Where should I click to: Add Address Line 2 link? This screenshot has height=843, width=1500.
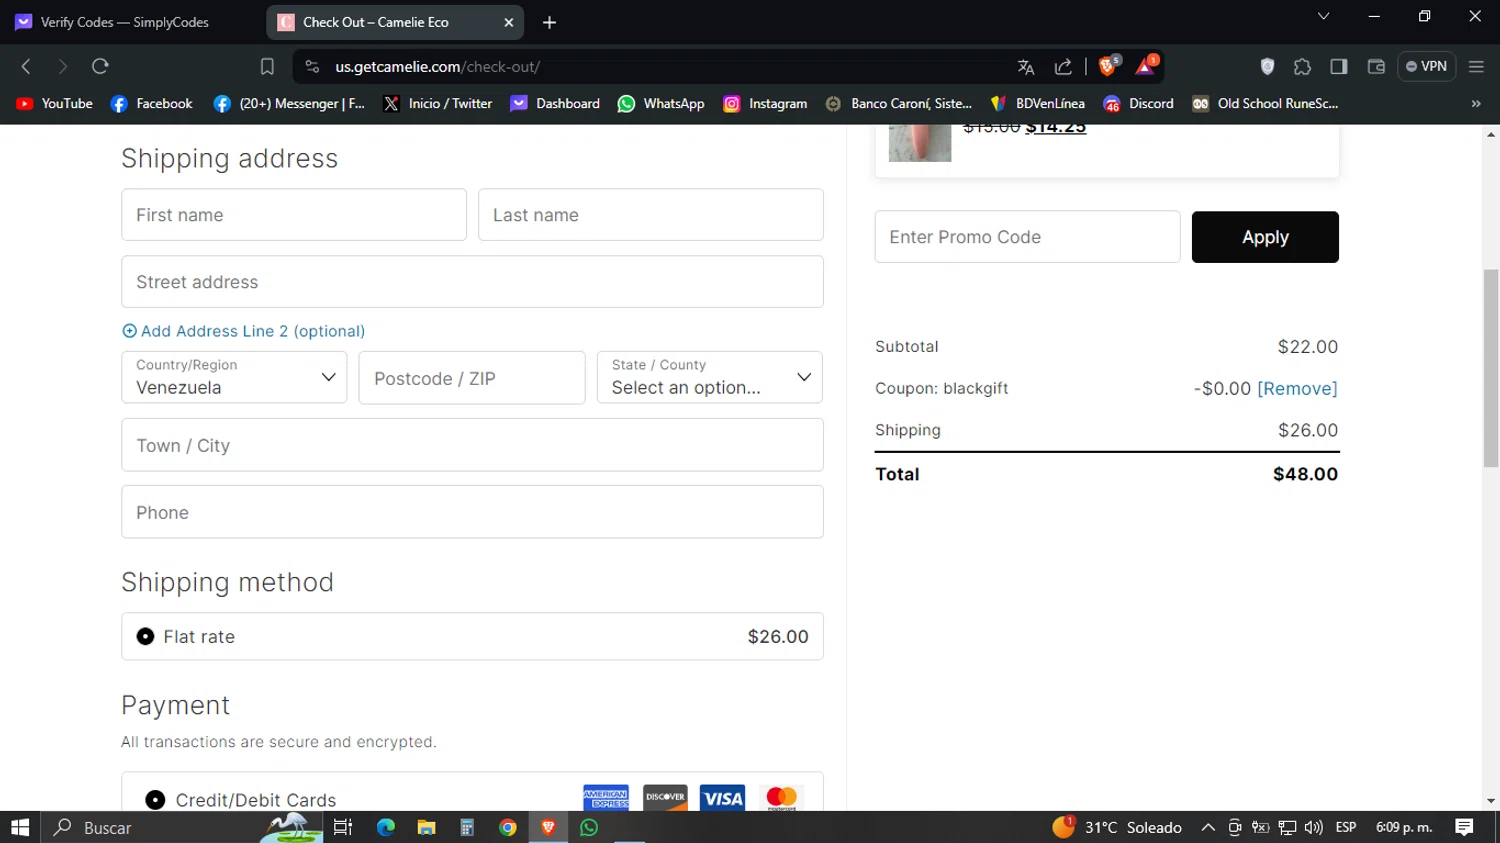(x=243, y=331)
